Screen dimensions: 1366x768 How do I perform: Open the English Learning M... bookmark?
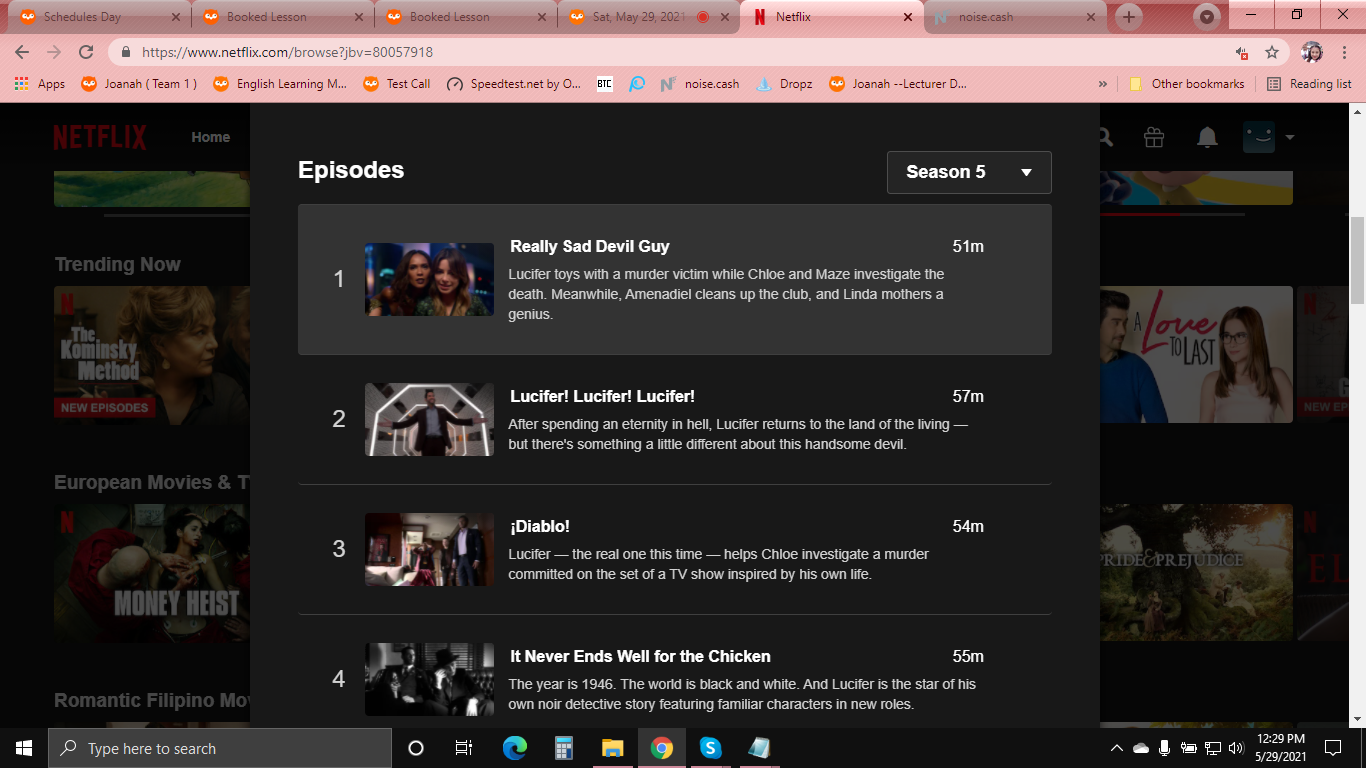[280, 84]
